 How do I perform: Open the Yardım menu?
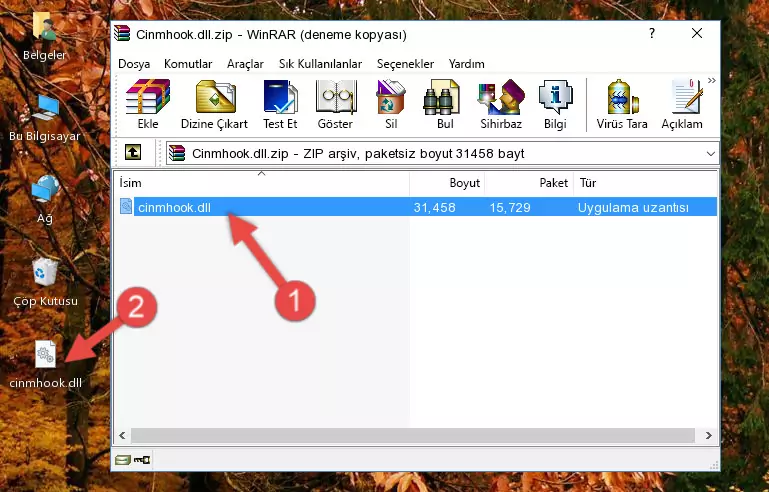(x=466, y=64)
